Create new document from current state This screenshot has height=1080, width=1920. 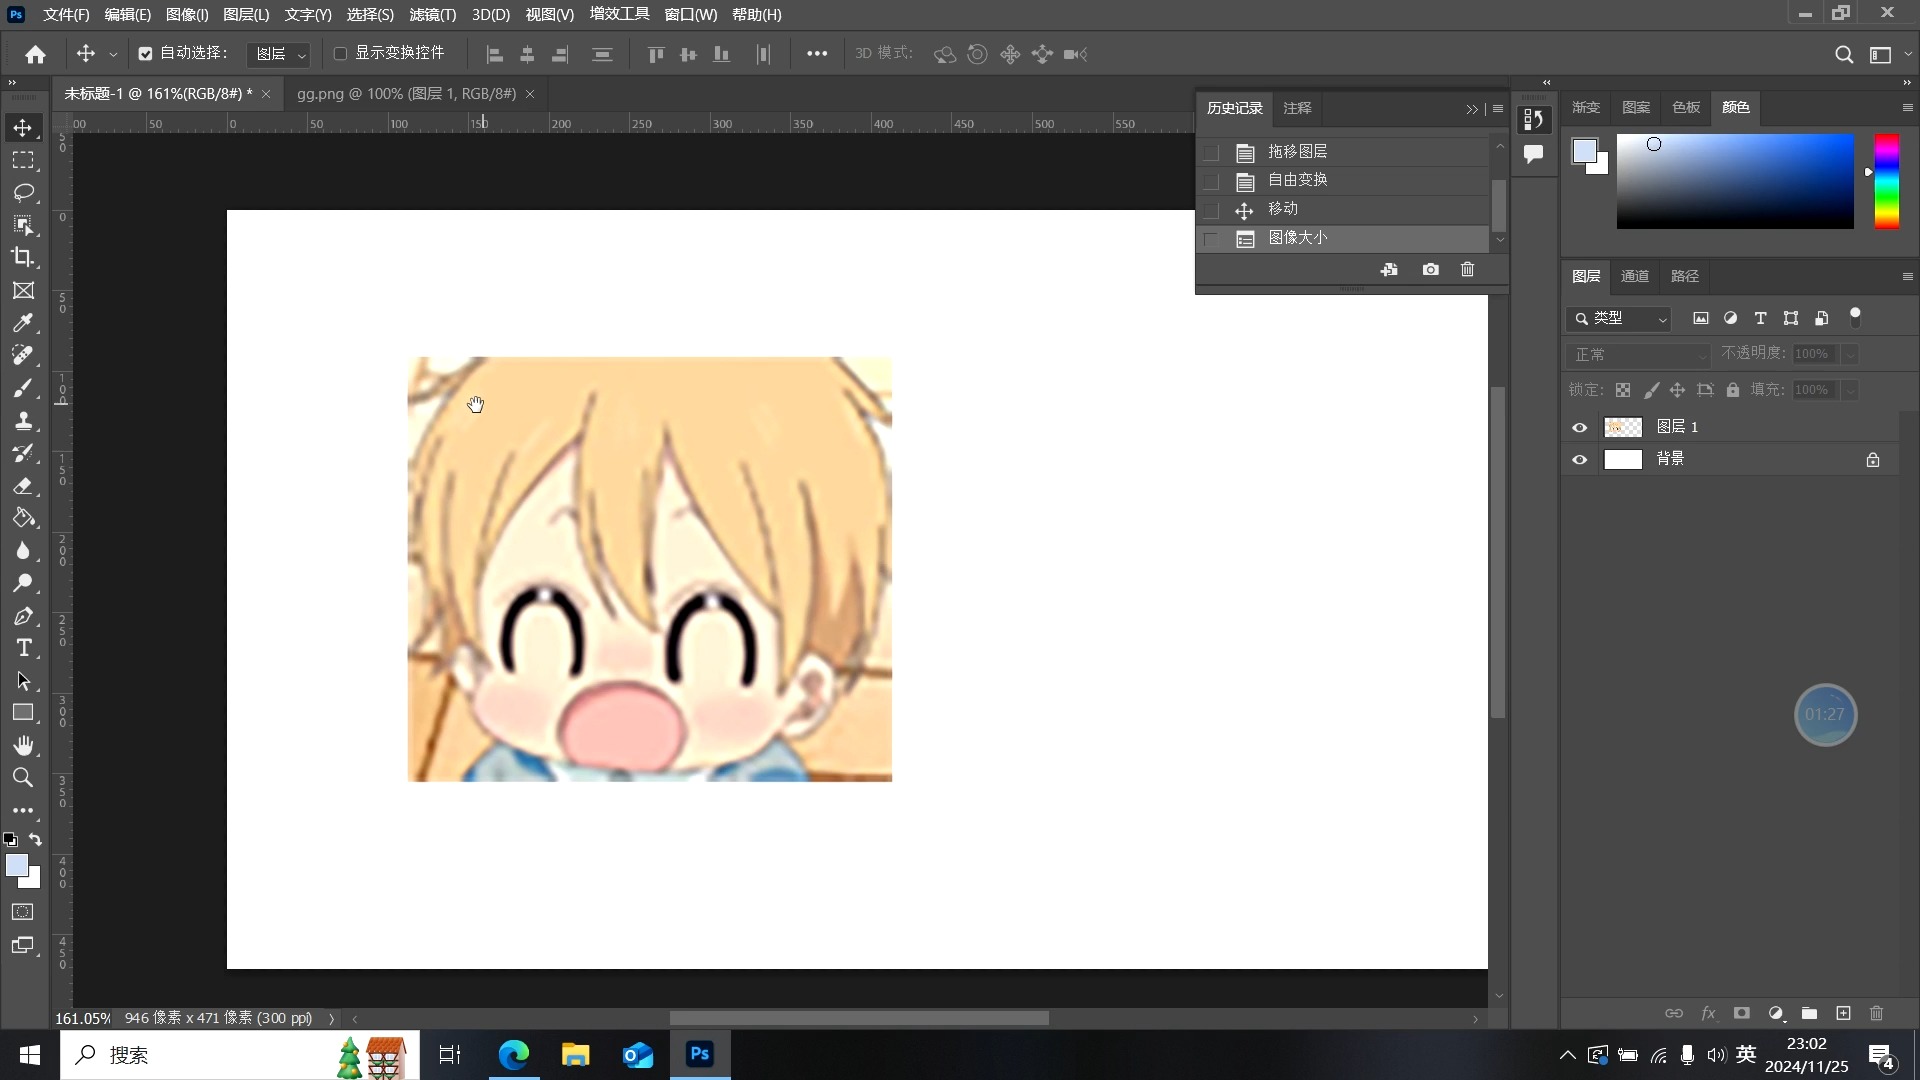point(1389,270)
